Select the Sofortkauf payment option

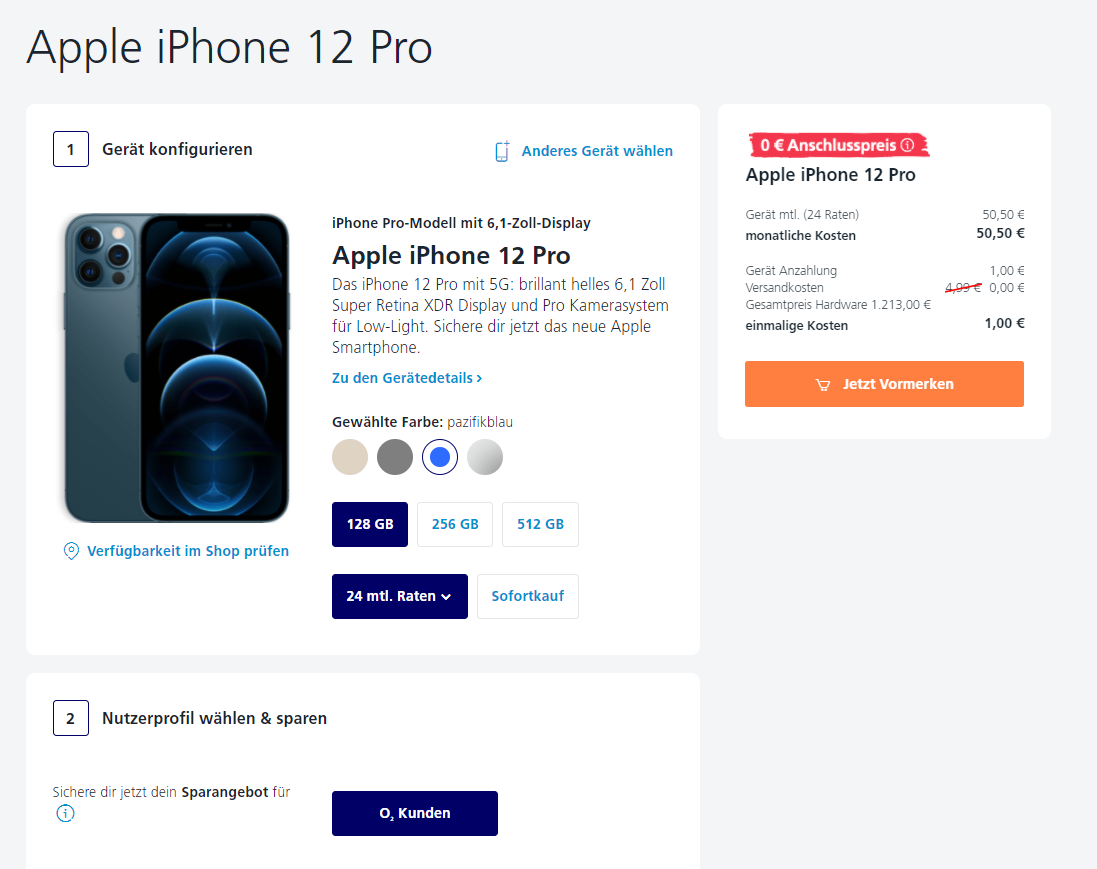coord(528,596)
